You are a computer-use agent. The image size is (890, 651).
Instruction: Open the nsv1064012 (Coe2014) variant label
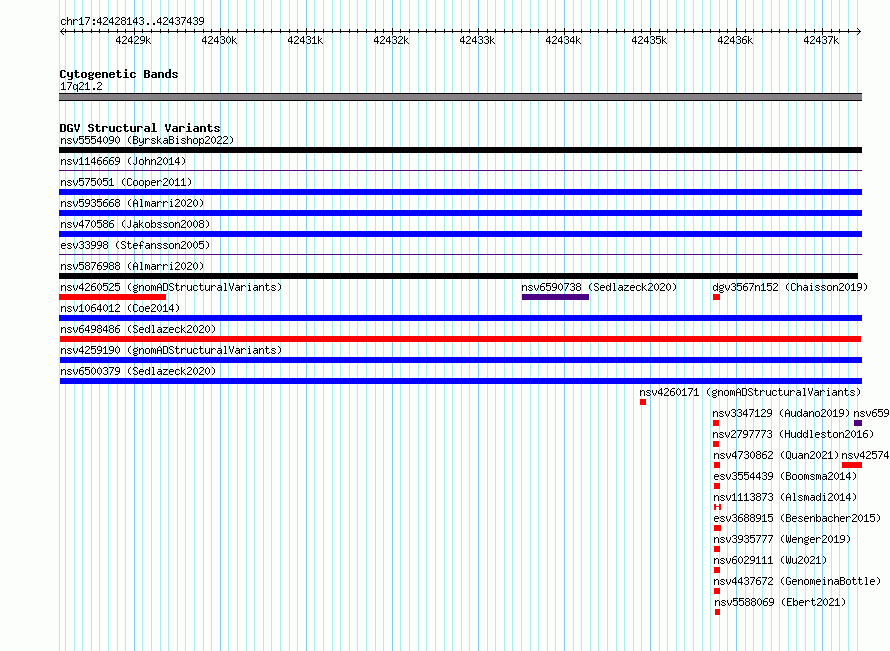(x=120, y=308)
